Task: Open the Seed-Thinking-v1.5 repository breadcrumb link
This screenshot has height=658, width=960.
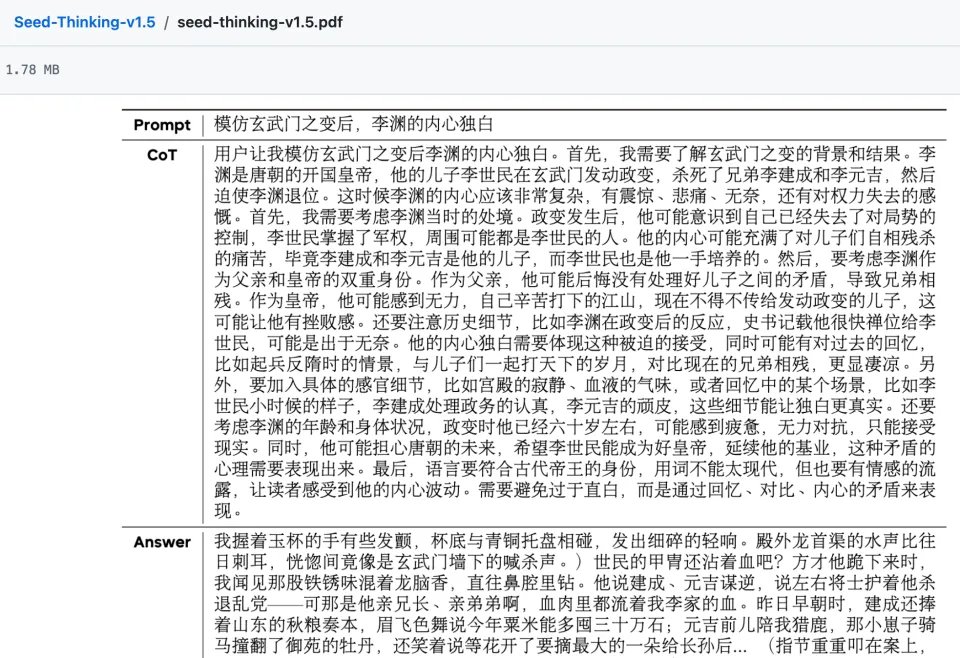Action: pyautogui.click(x=84, y=21)
